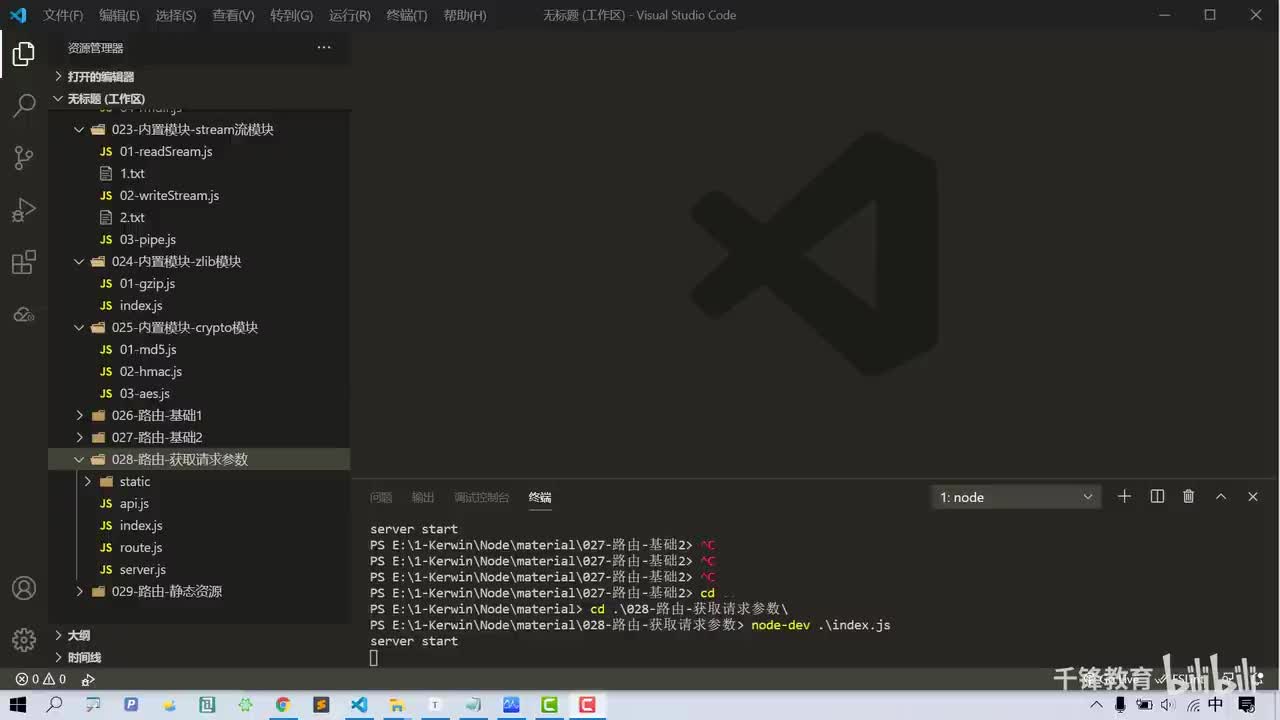Expand the 大纲 section
1280x720 pixels.
tap(199, 635)
